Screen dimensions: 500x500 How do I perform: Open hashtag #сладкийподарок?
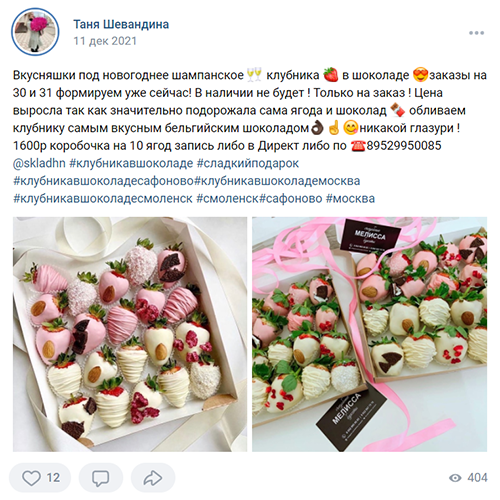coord(248,163)
